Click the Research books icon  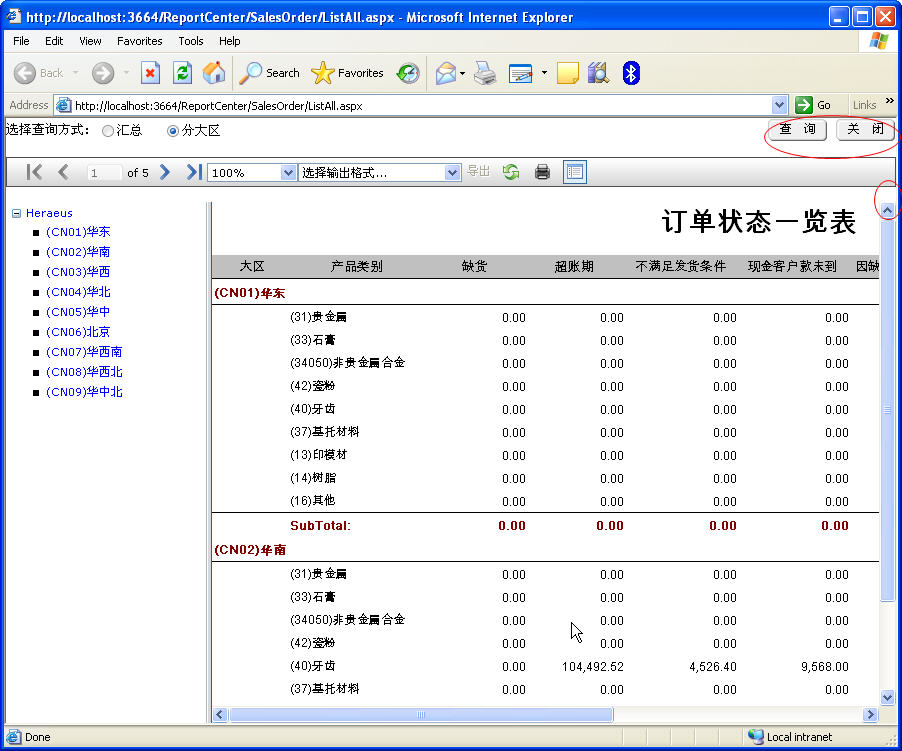click(x=598, y=73)
